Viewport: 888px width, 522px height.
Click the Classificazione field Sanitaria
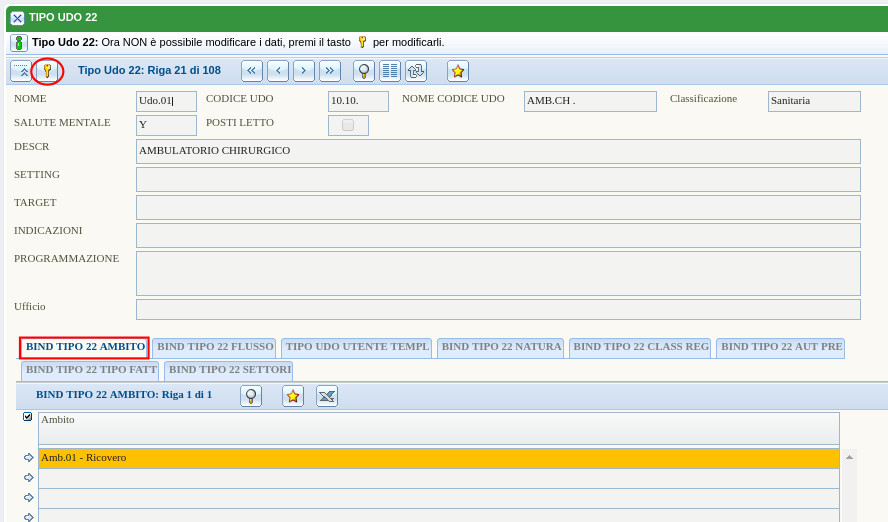click(x=814, y=101)
